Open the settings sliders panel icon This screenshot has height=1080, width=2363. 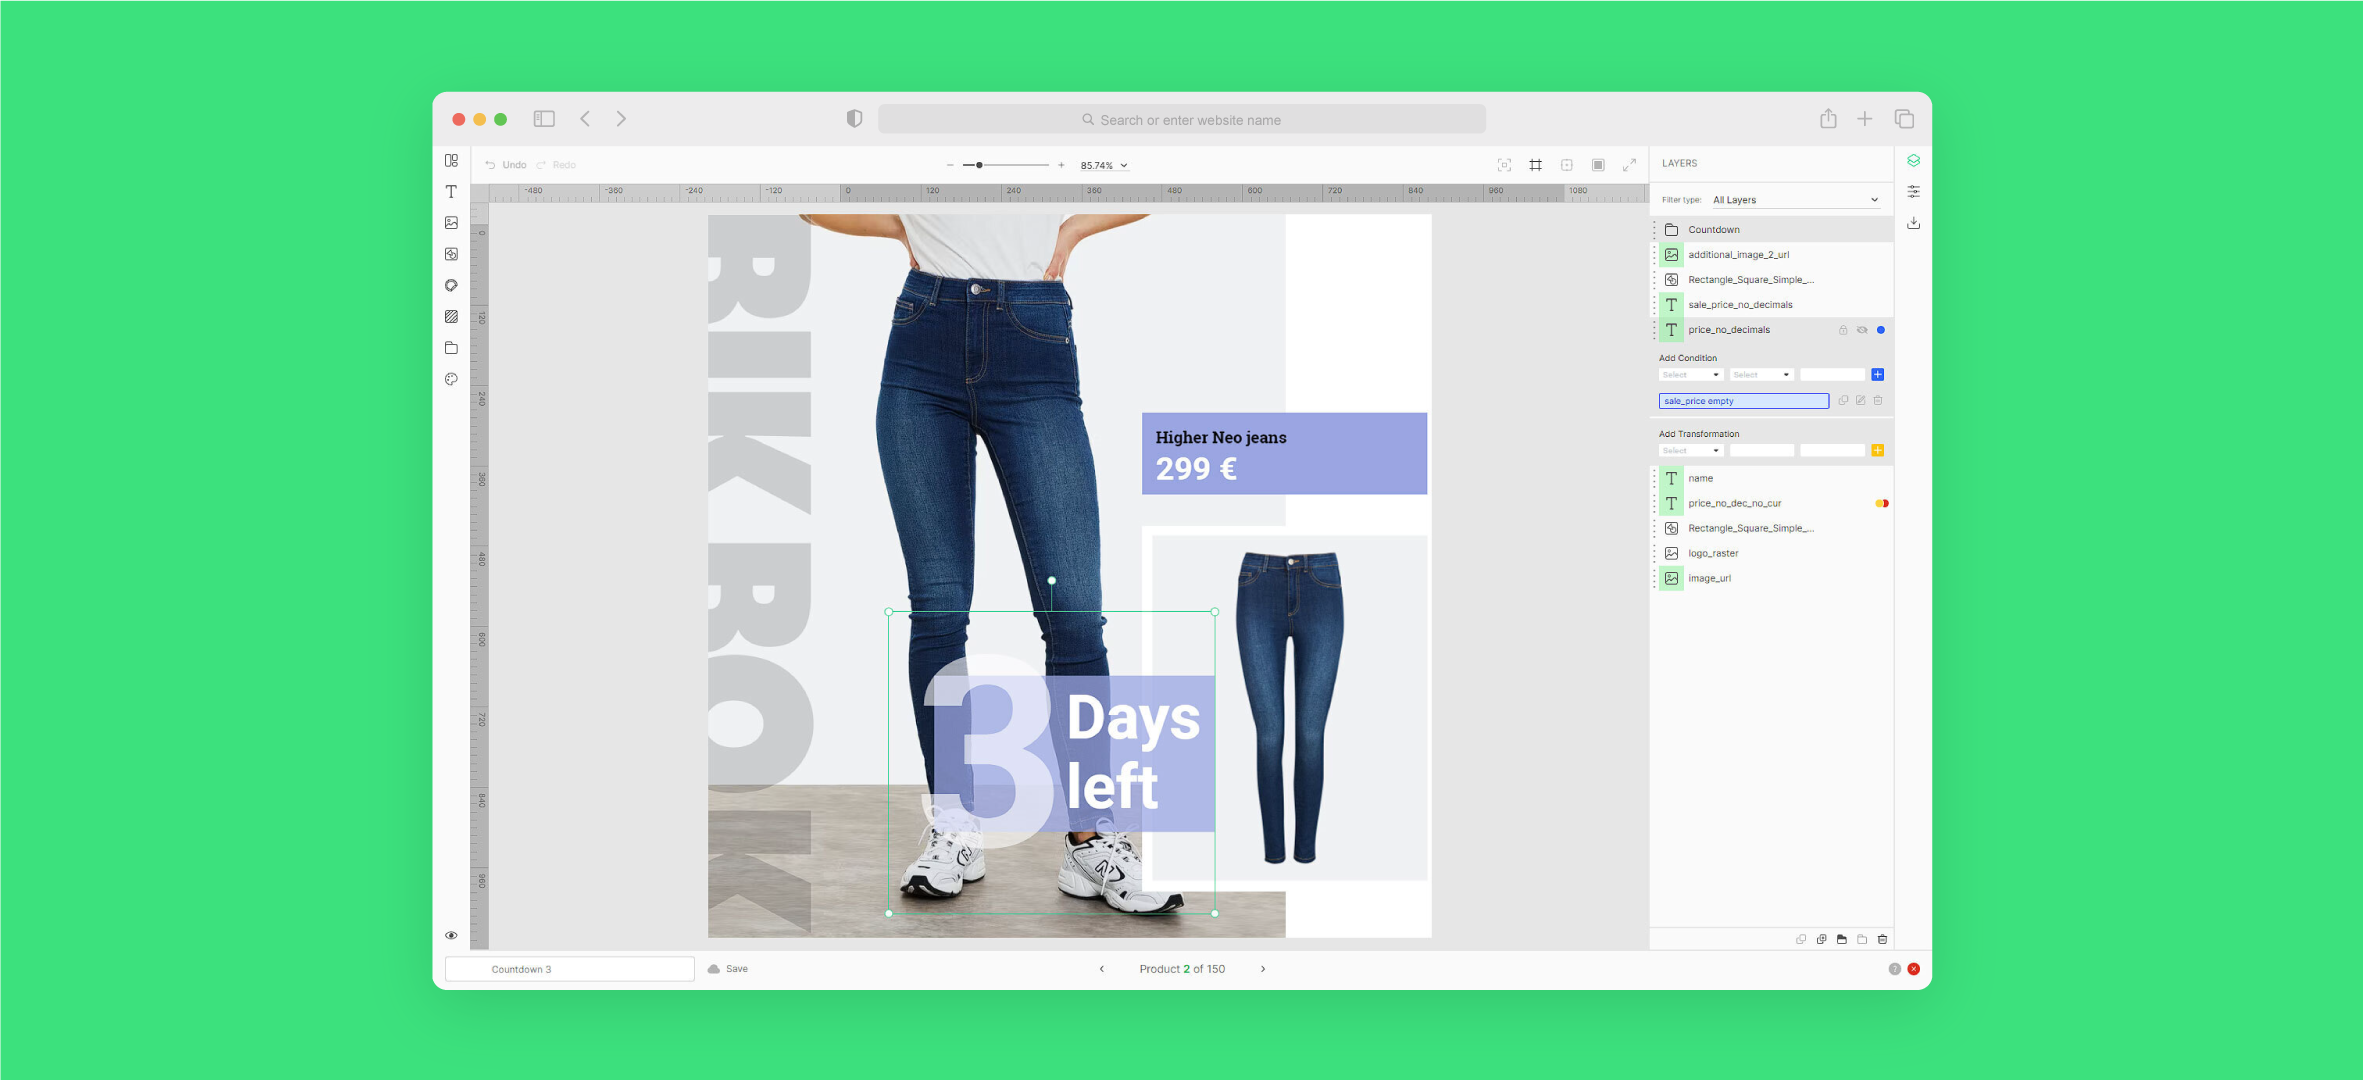1913,192
